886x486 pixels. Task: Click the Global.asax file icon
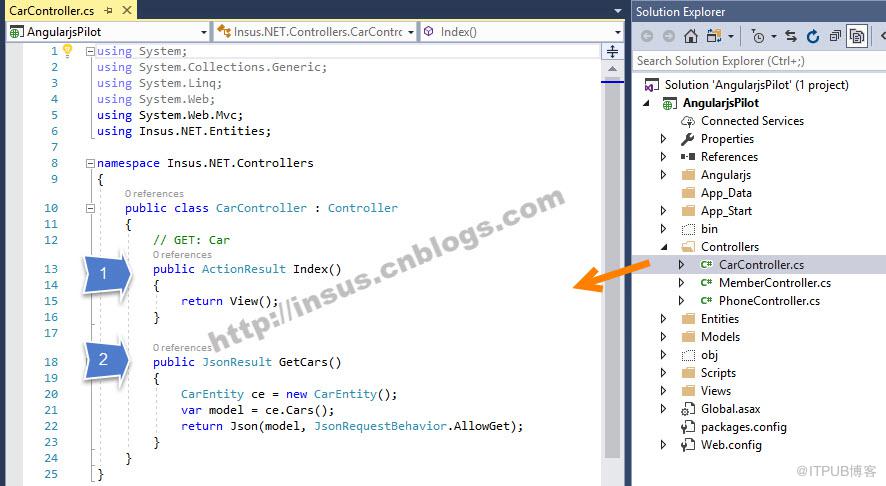pos(688,409)
